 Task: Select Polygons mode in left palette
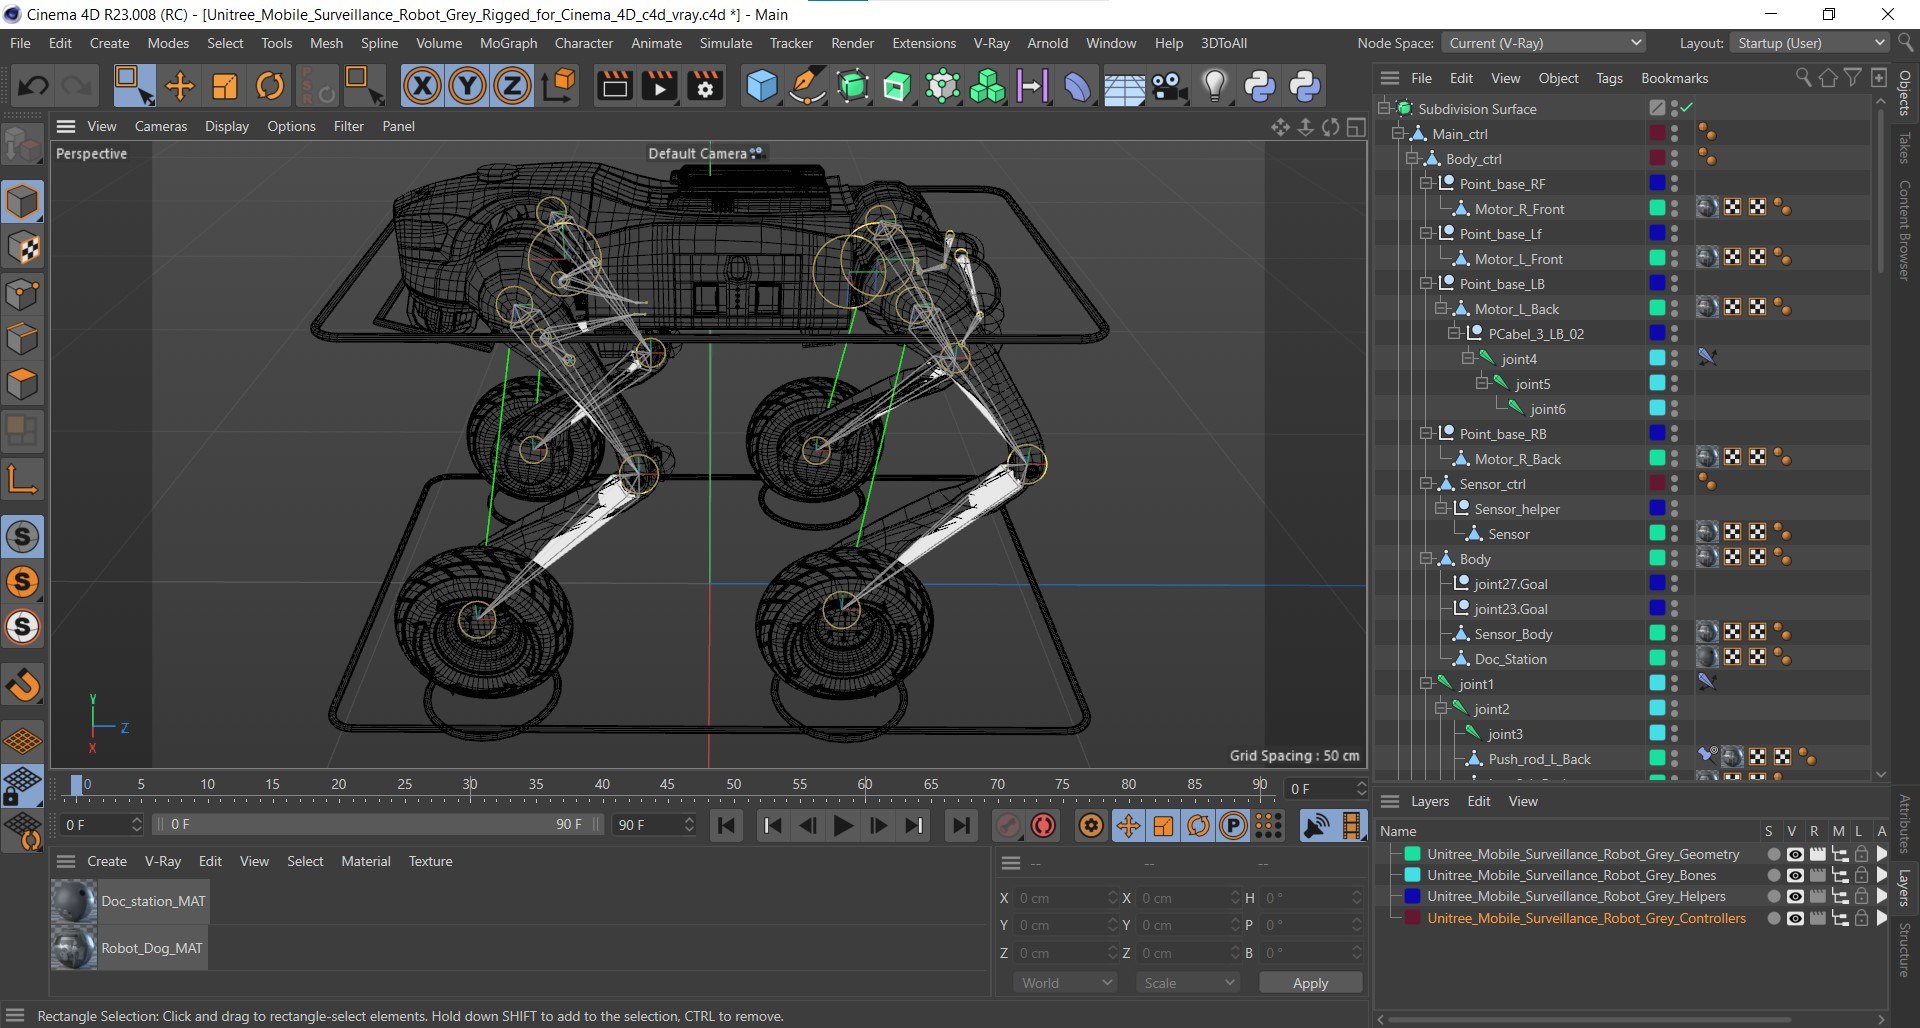coord(23,384)
